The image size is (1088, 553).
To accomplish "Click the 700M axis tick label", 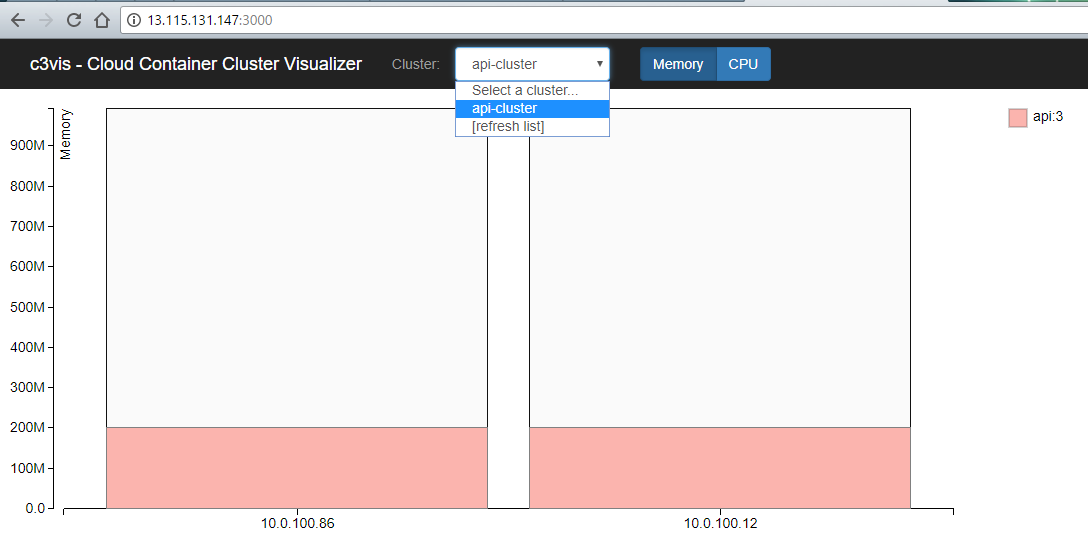I will tap(28, 226).
